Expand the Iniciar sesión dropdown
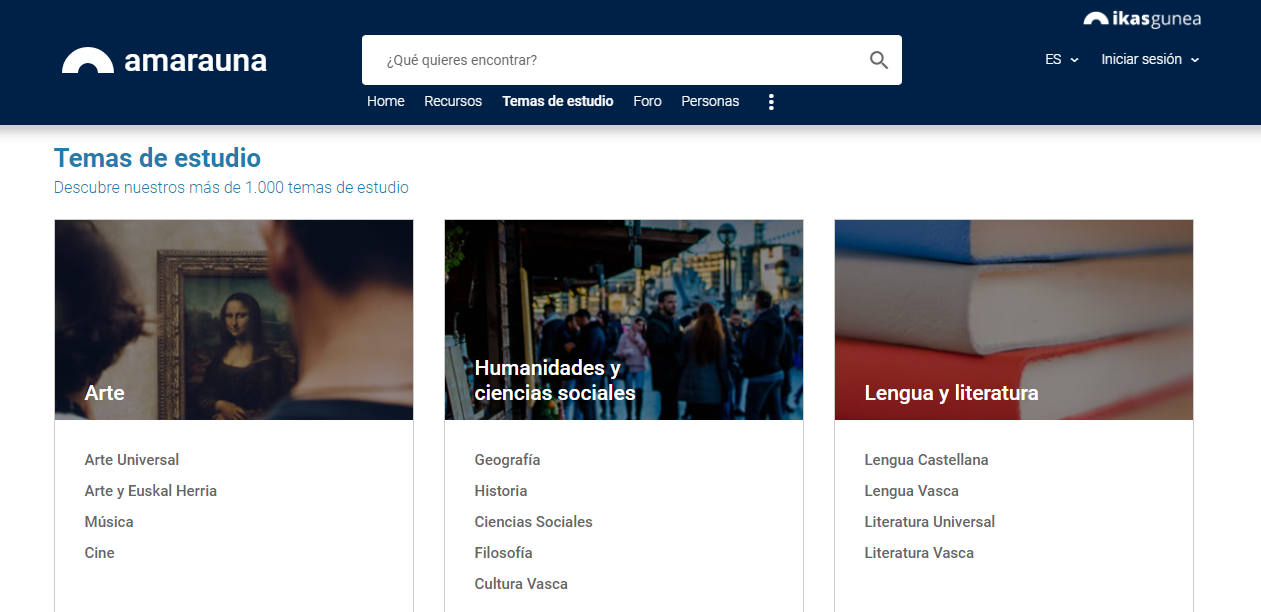Screen dimensions: 1261x612 [1149, 60]
